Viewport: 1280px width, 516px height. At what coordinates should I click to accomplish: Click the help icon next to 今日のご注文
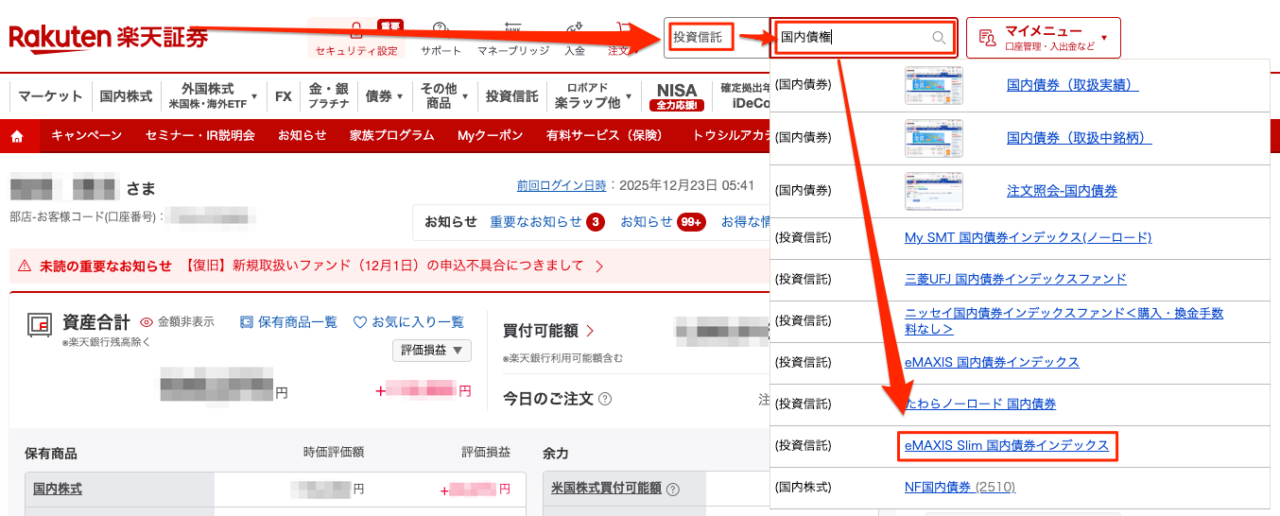[605, 399]
